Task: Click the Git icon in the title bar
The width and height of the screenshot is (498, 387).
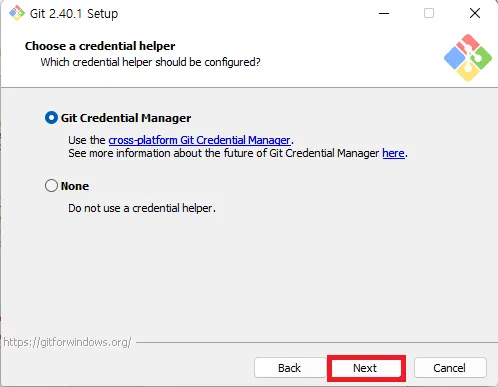Action: click(x=17, y=13)
